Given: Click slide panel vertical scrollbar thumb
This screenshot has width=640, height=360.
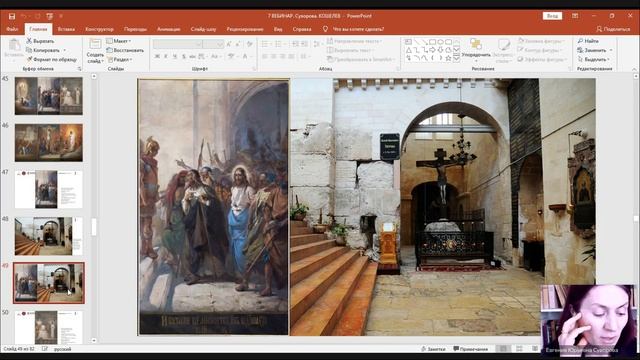Looking at the screenshot, I should (x=94, y=227).
